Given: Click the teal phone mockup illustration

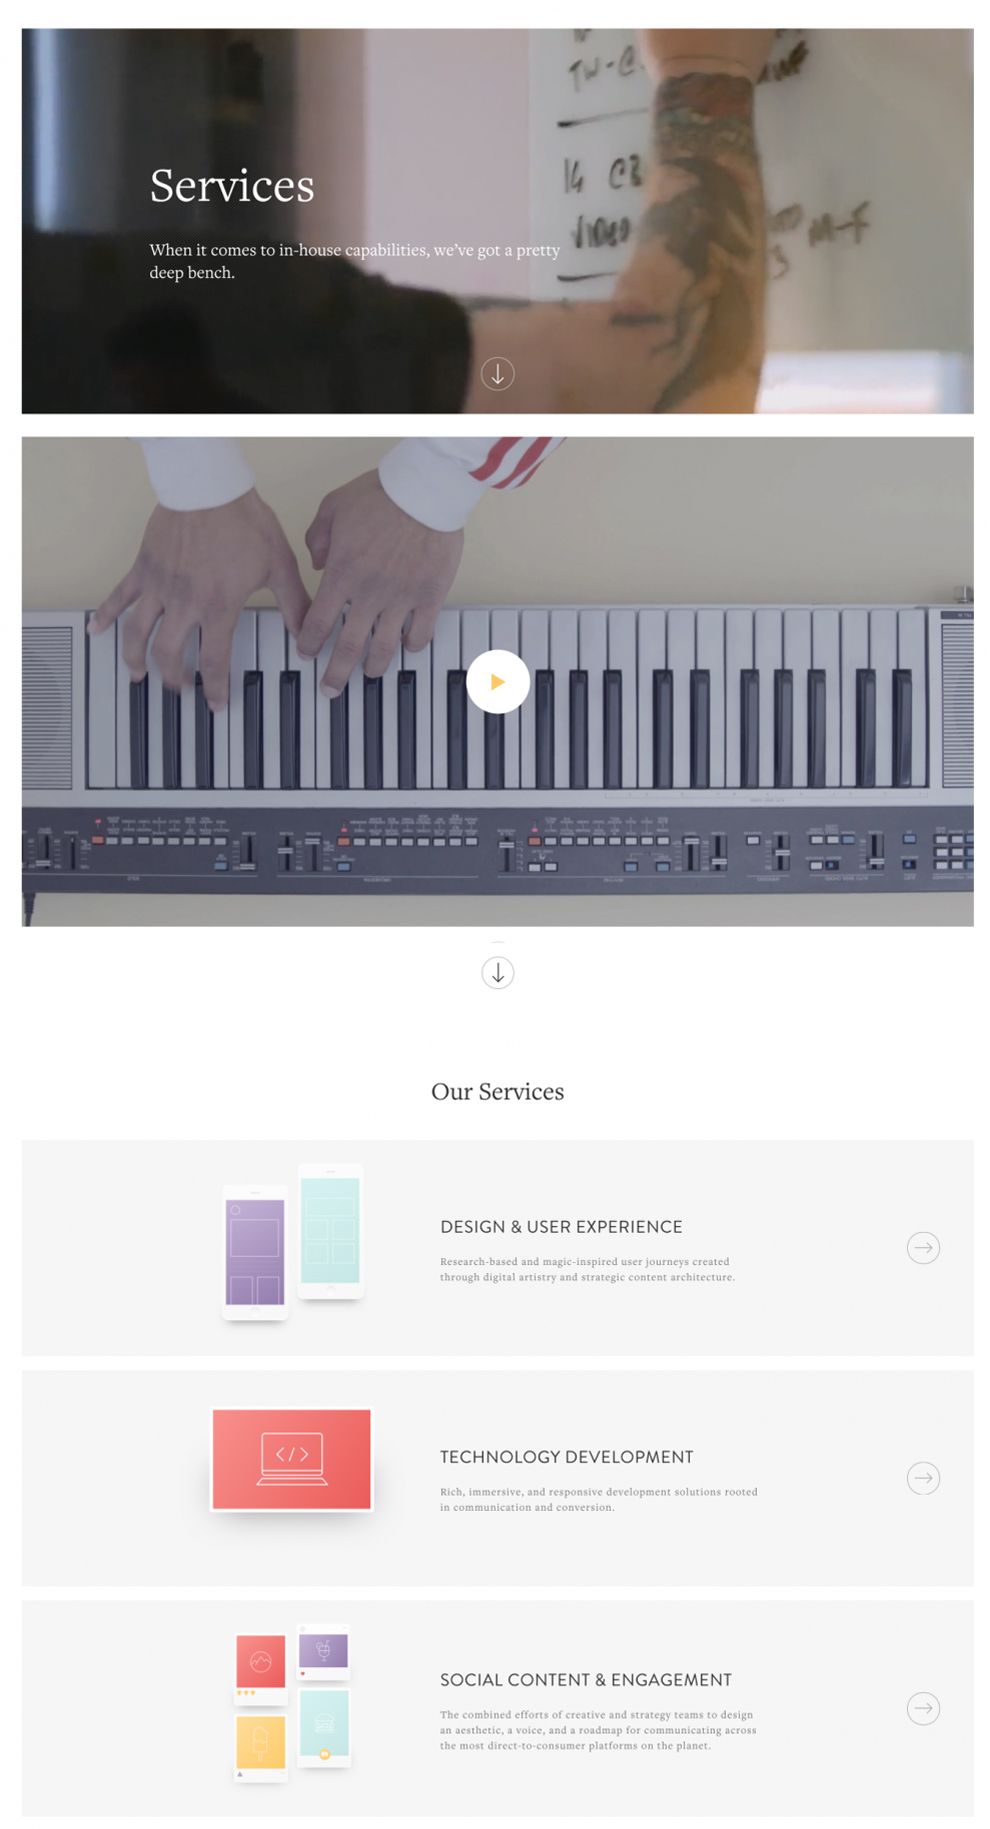Looking at the screenshot, I should point(330,1231).
